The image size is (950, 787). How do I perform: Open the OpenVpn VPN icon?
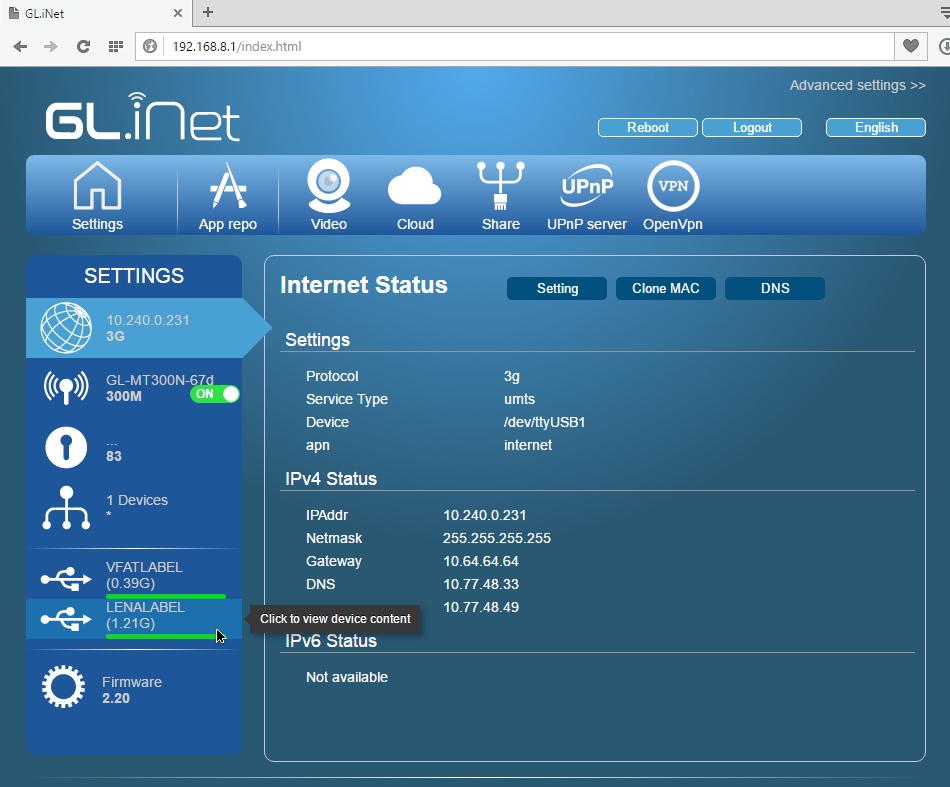(673, 186)
